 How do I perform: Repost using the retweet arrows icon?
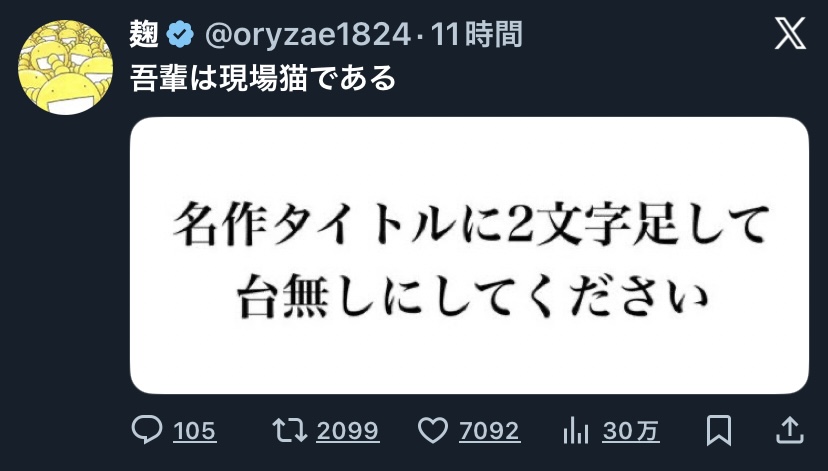click(290, 430)
